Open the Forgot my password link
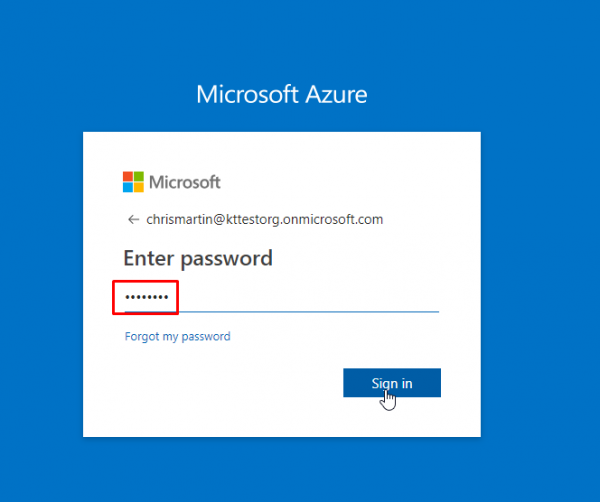The height and width of the screenshot is (502, 600). [x=178, y=336]
